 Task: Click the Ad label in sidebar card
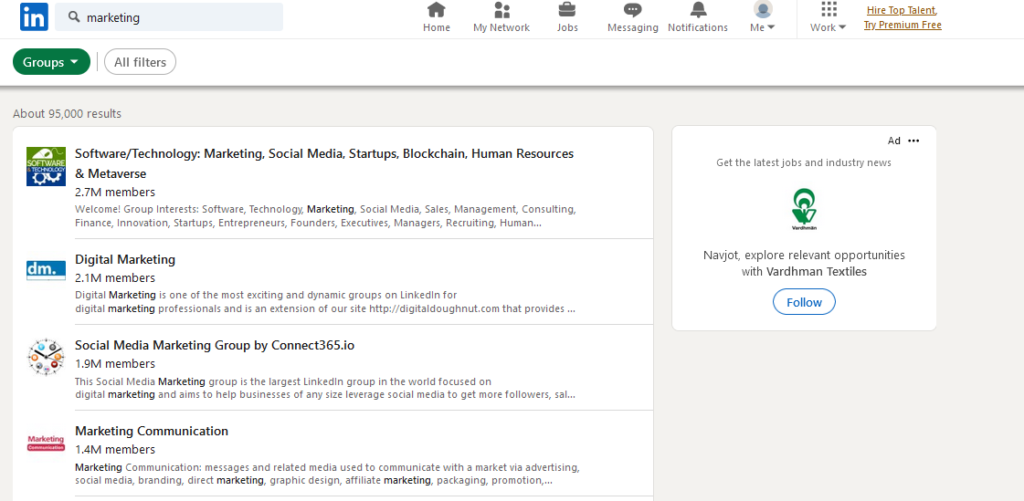click(x=894, y=140)
